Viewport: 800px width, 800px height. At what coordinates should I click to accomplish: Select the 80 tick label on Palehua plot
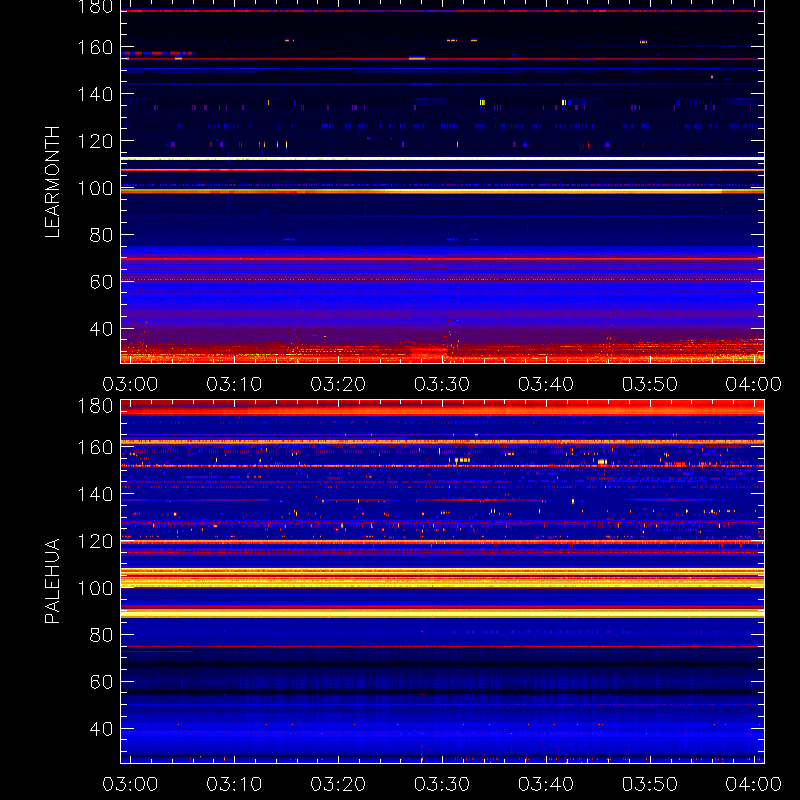101,635
